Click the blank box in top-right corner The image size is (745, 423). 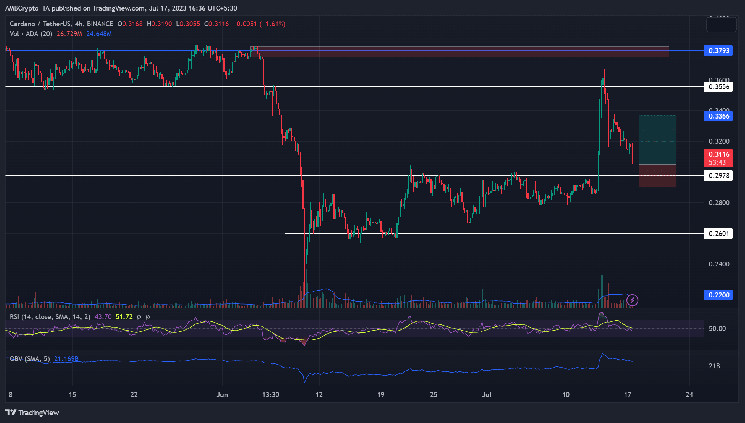click(721, 24)
